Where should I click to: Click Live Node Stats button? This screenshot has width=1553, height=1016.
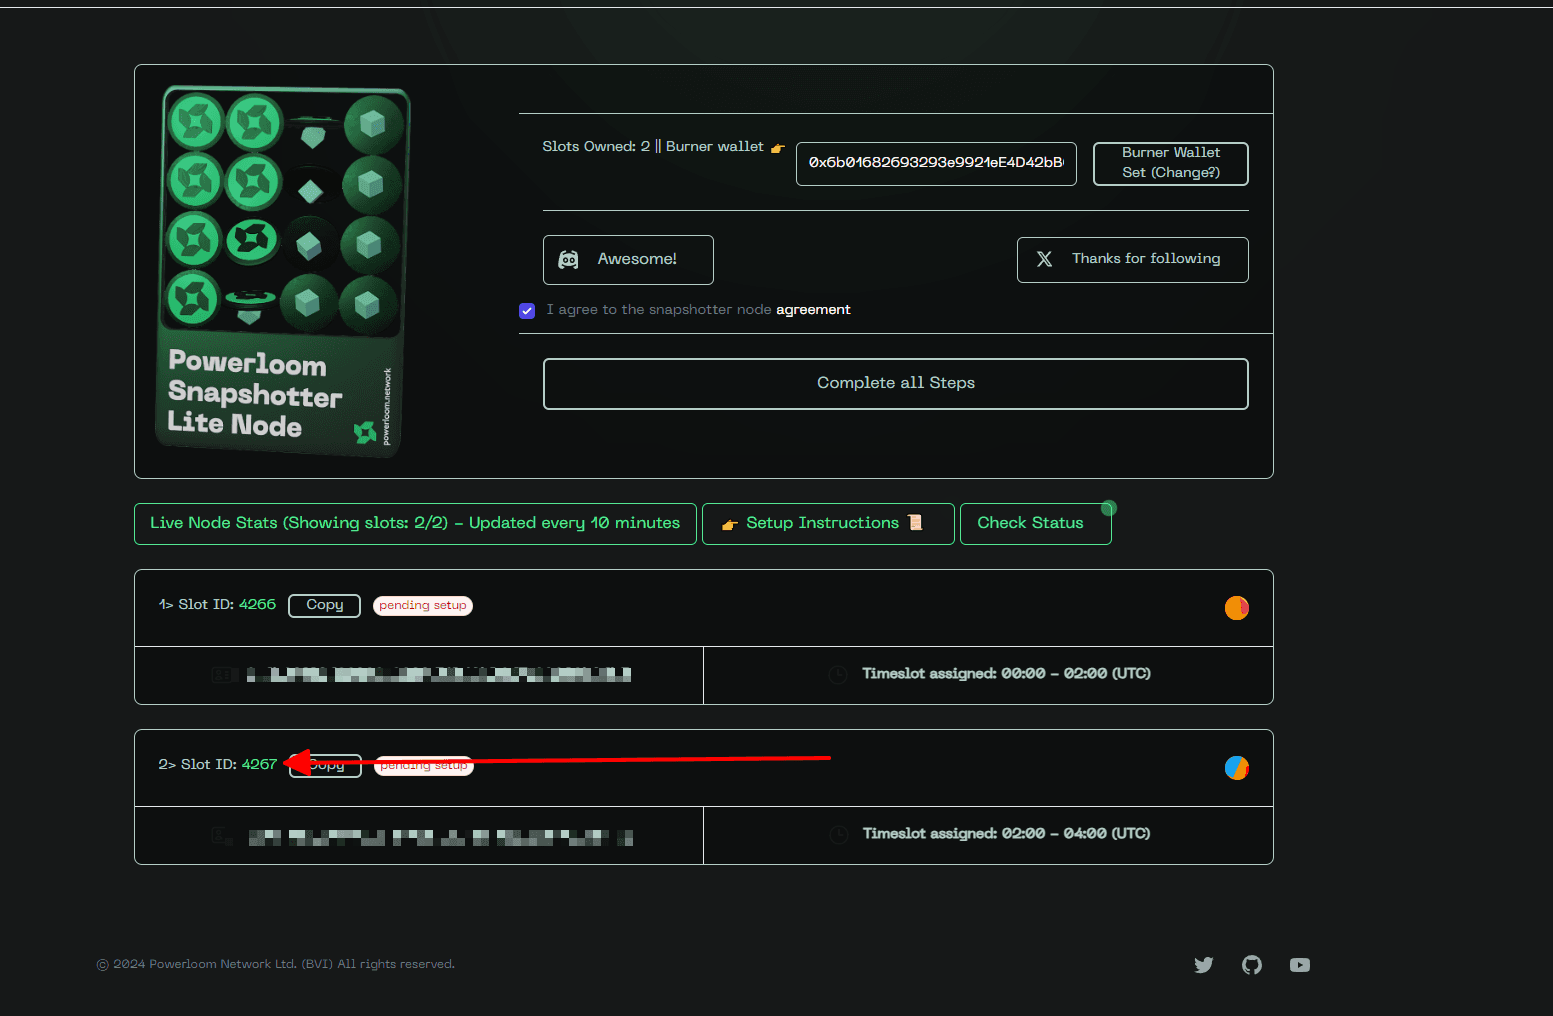click(x=415, y=524)
